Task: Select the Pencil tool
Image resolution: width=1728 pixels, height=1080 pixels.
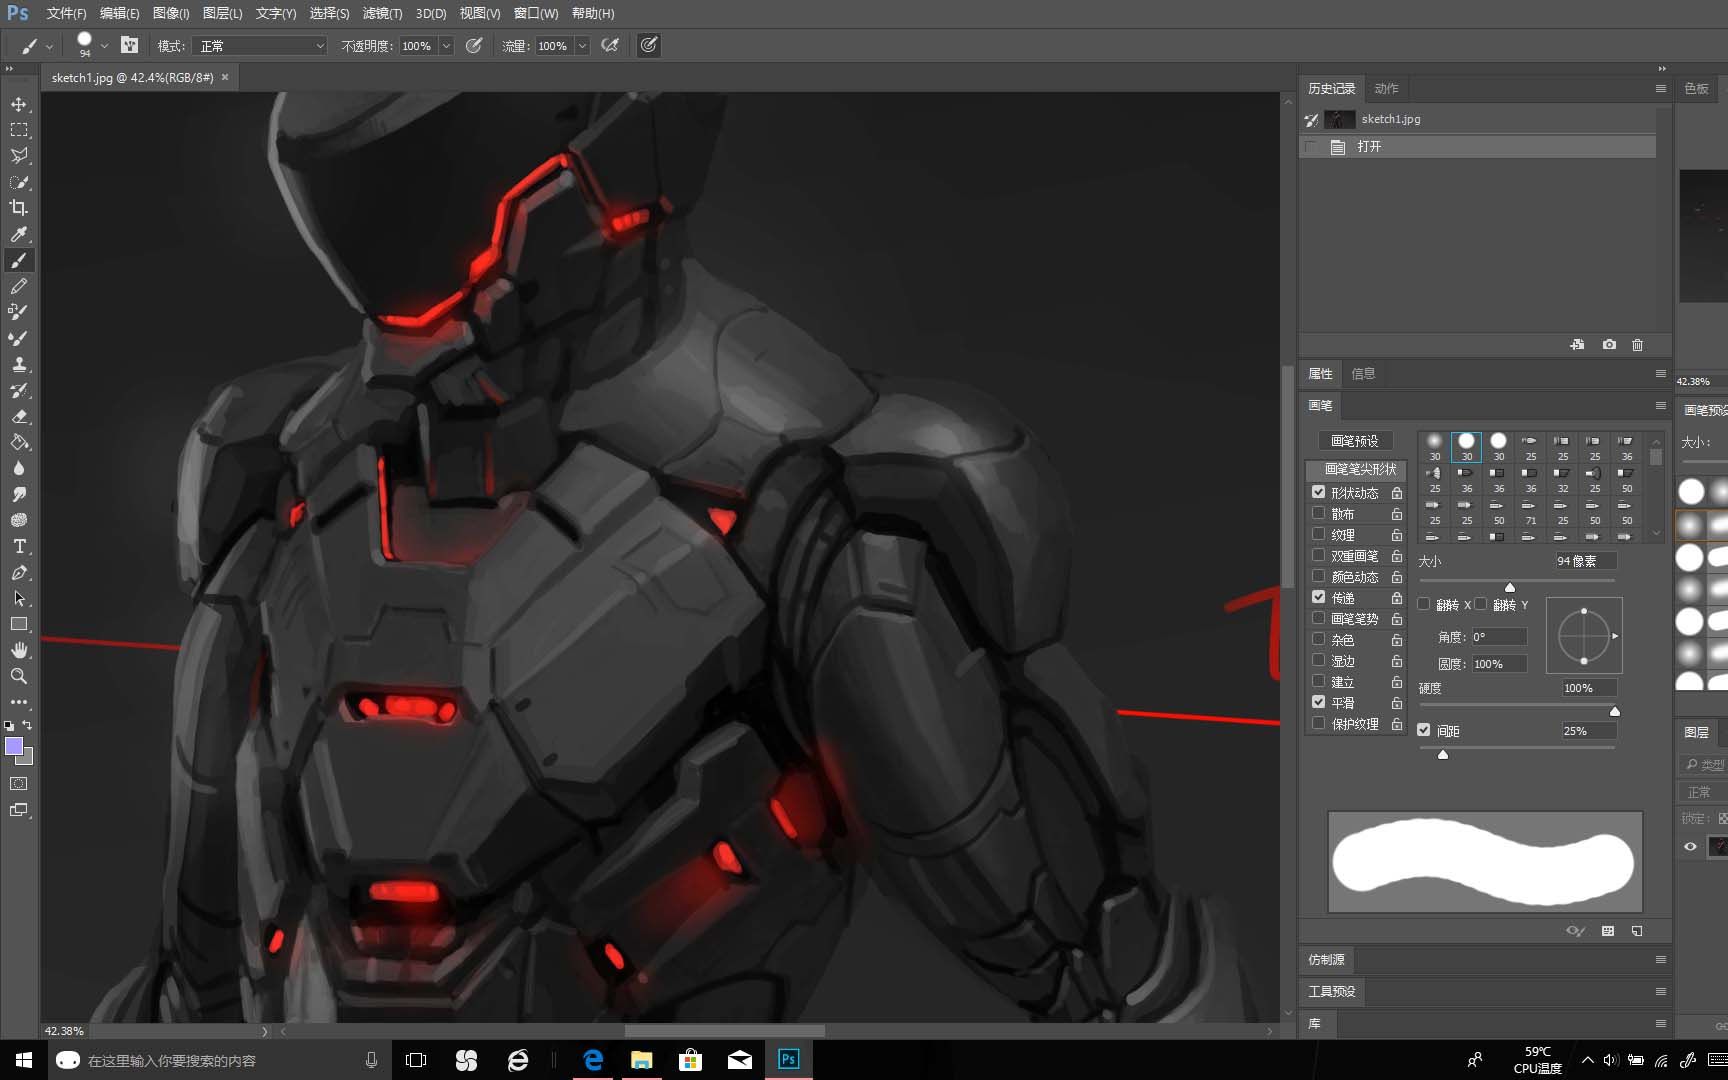Action: pos(19,286)
